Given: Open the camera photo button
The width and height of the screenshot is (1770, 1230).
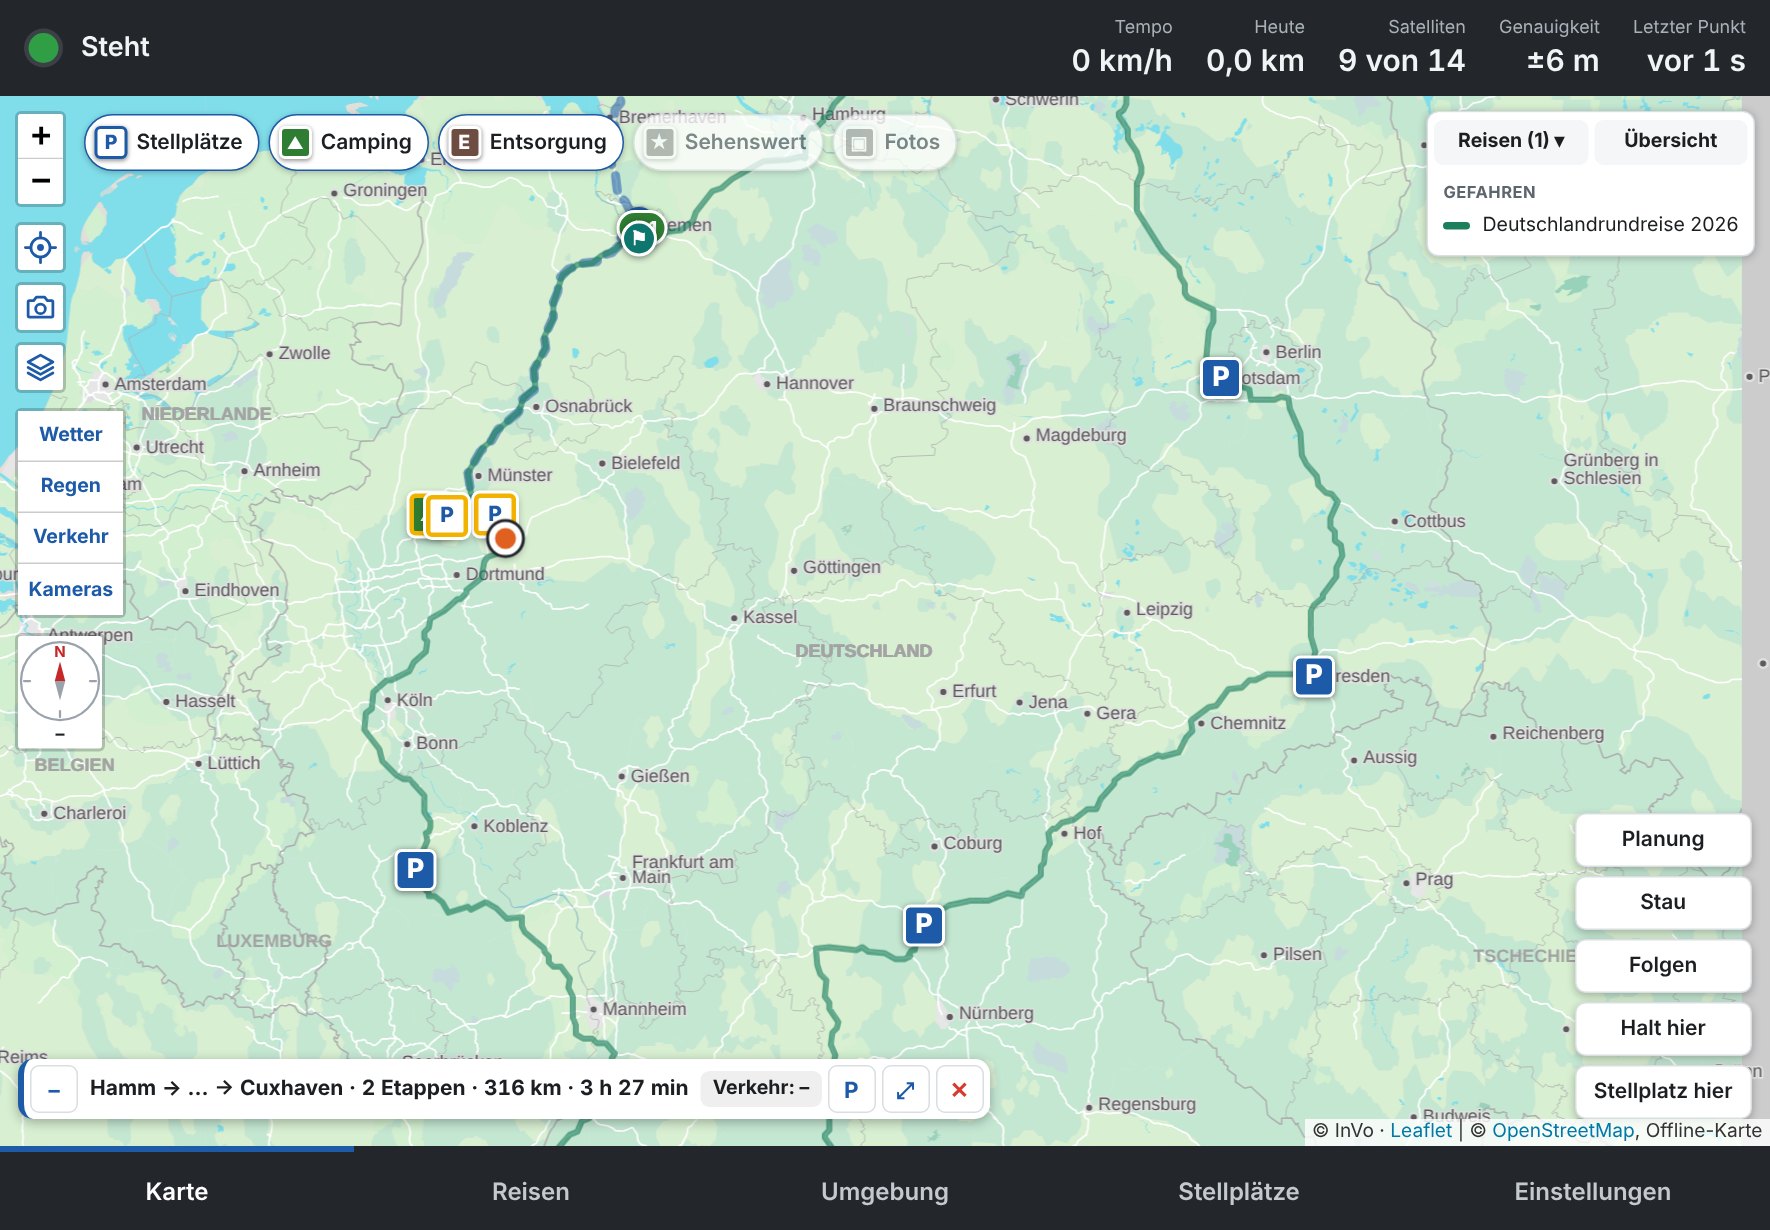Looking at the screenshot, I should (41, 308).
